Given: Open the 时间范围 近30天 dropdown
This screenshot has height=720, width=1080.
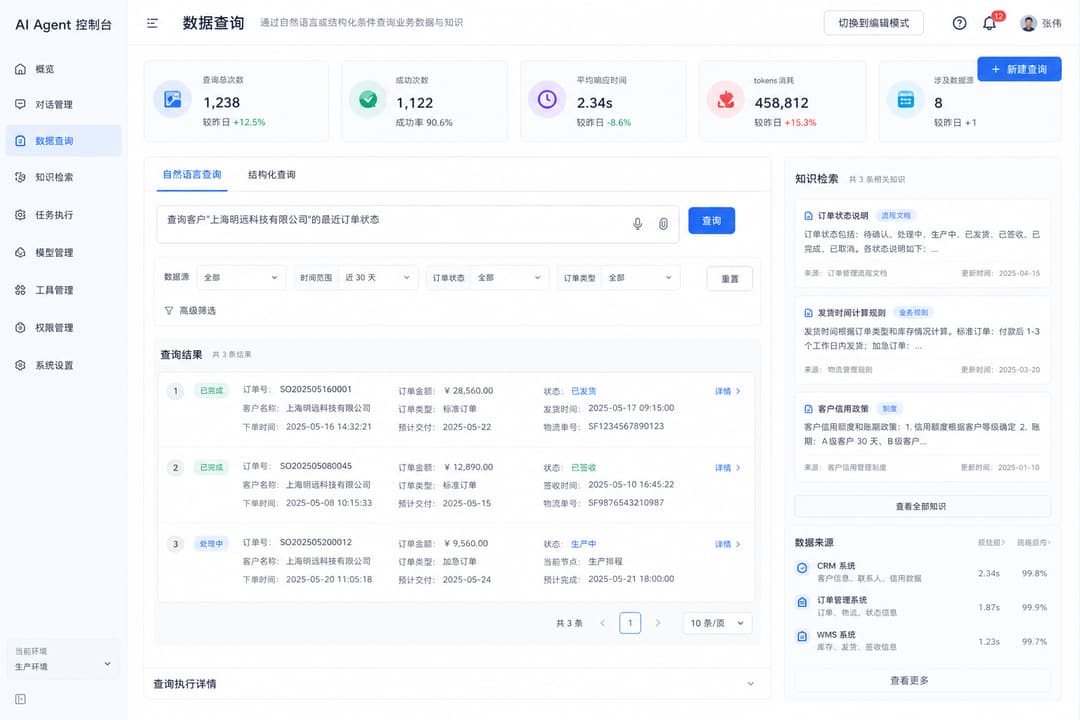Looking at the screenshot, I should [x=377, y=278].
